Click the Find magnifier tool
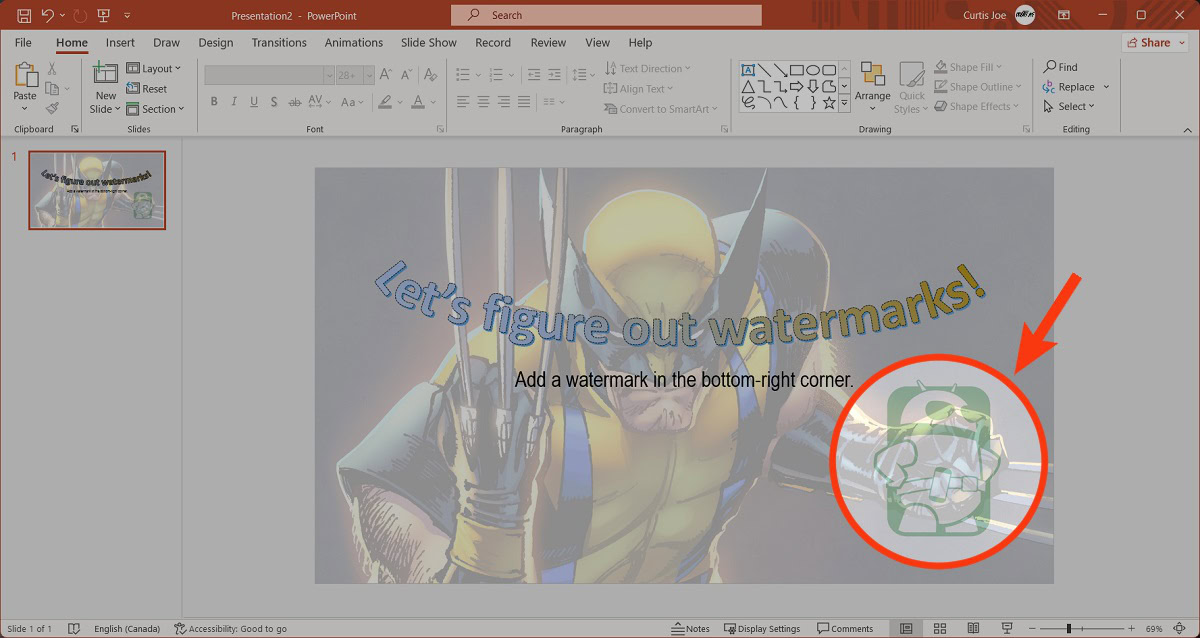This screenshot has width=1200, height=638. click(1060, 67)
